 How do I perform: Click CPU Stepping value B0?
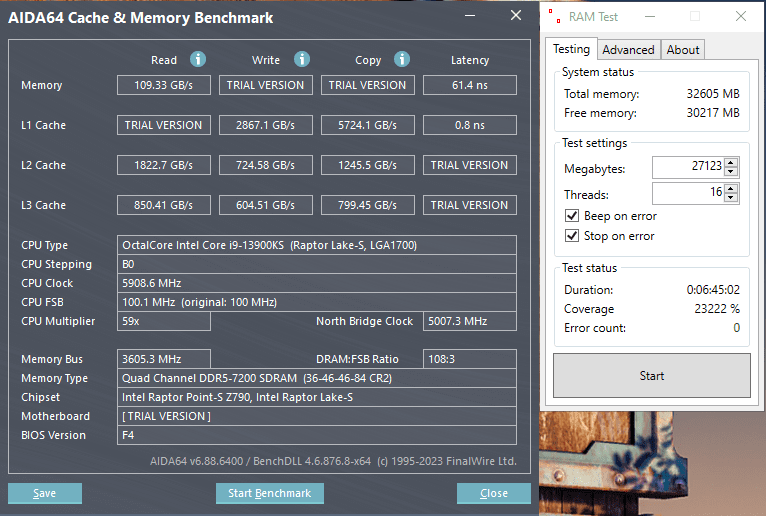click(x=317, y=264)
